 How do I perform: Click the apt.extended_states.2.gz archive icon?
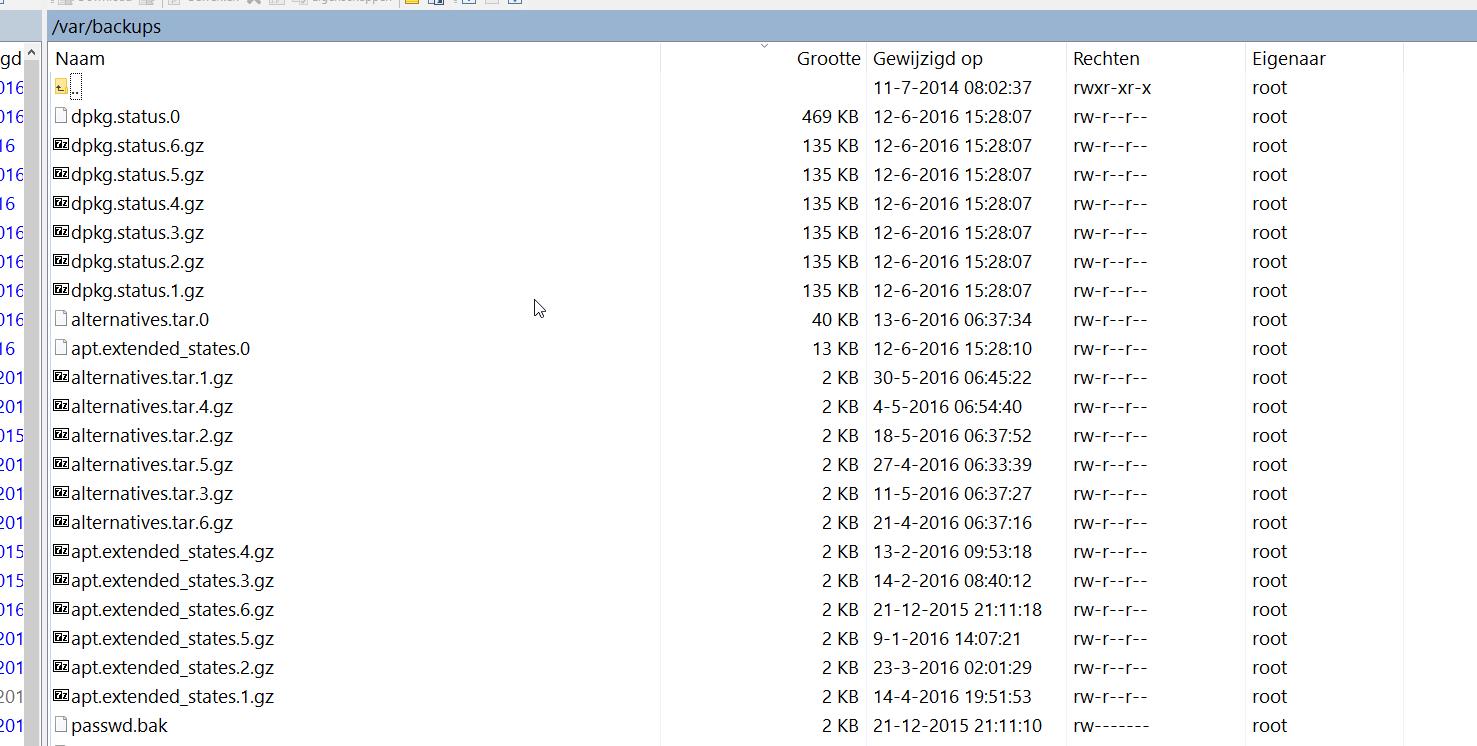(x=61, y=667)
